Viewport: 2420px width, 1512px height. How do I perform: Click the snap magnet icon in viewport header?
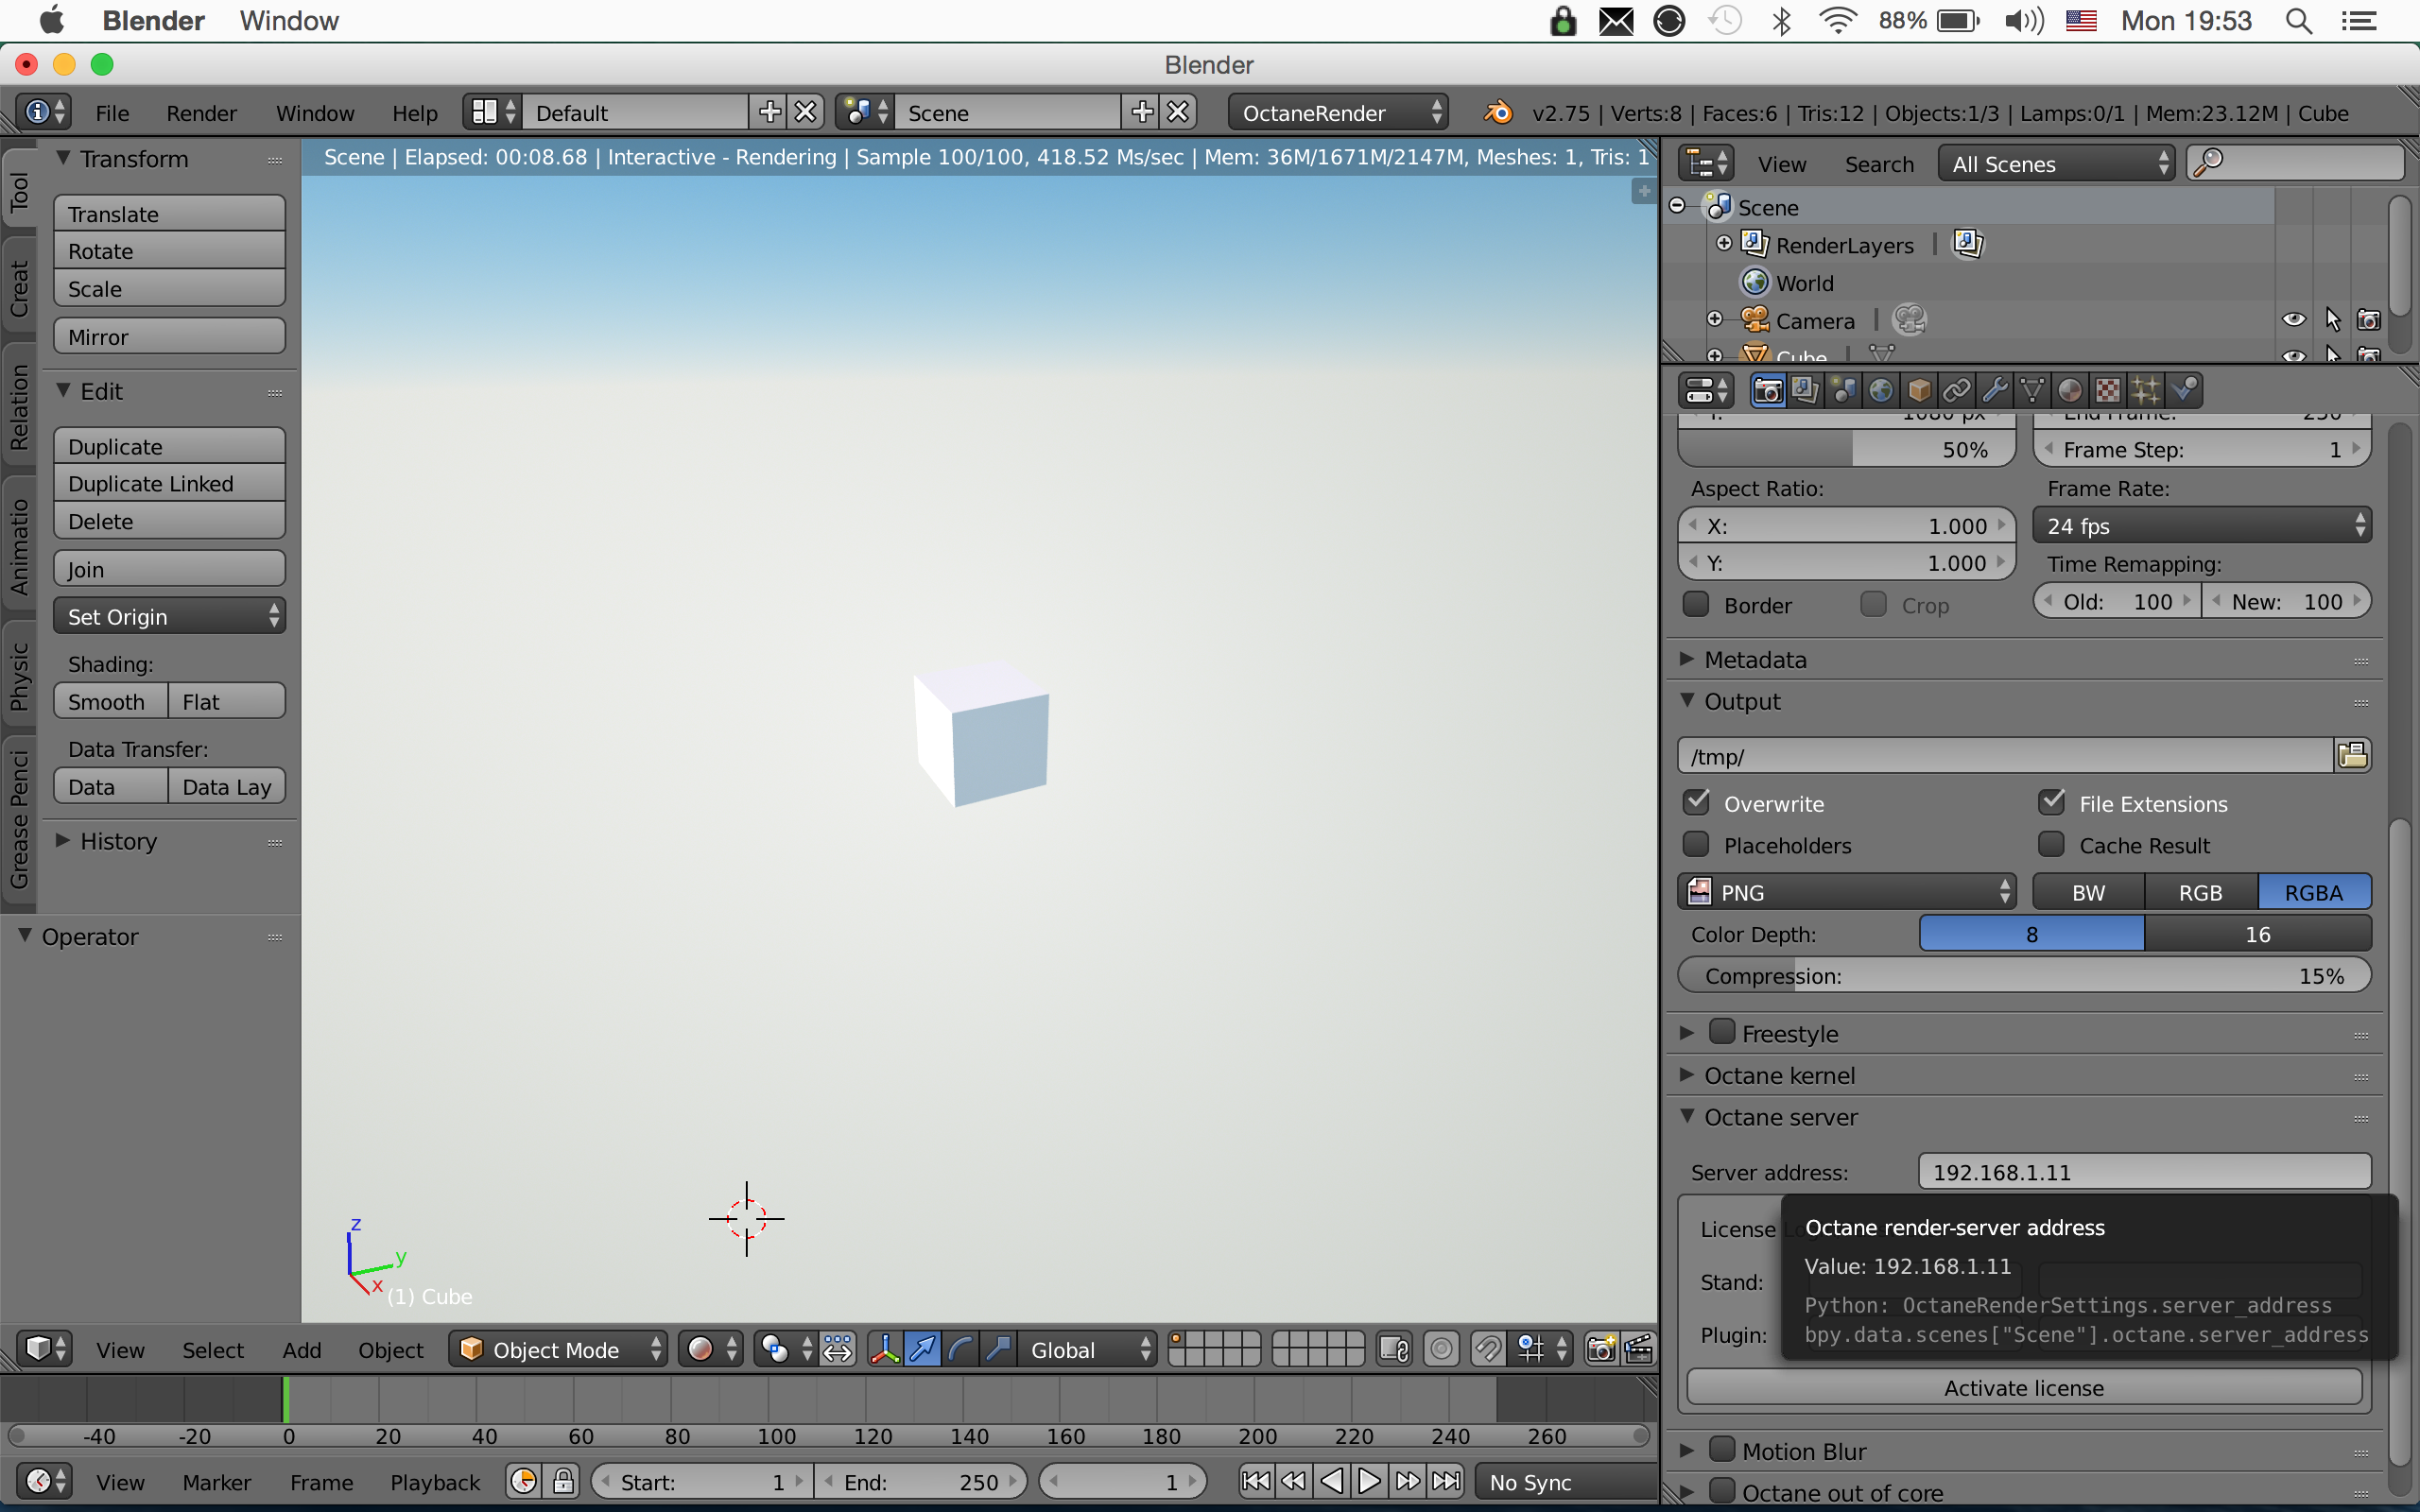click(1488, 1349)
